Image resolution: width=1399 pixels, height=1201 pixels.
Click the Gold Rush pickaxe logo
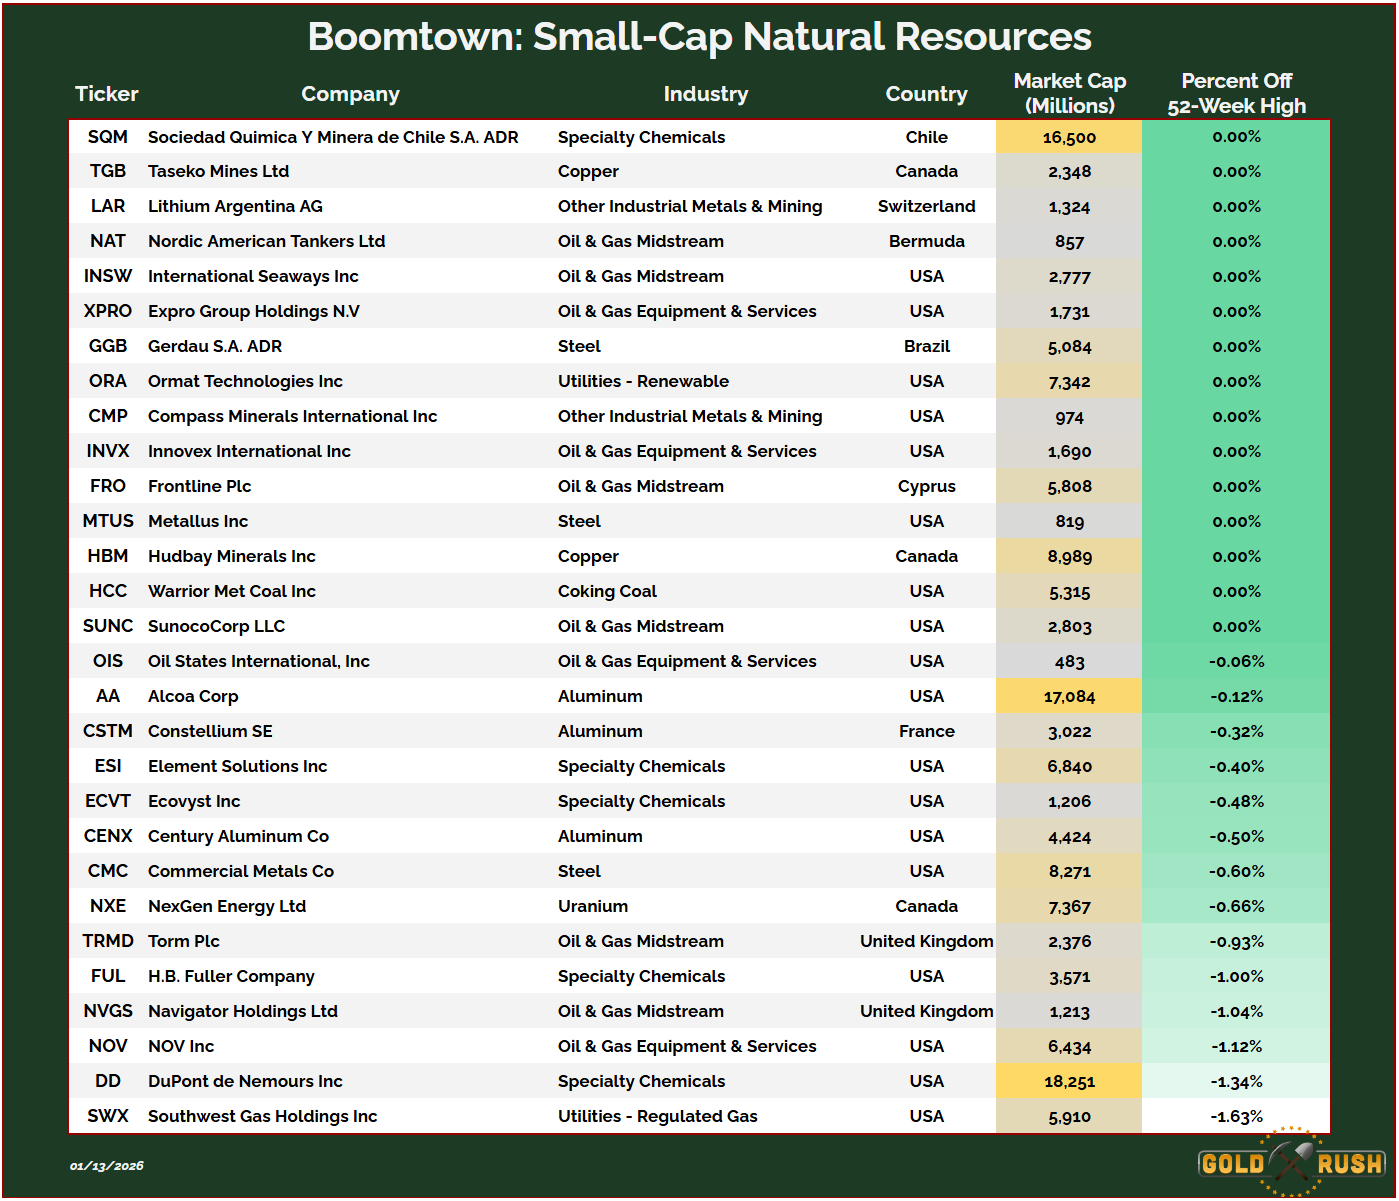coord(1291,1162)
